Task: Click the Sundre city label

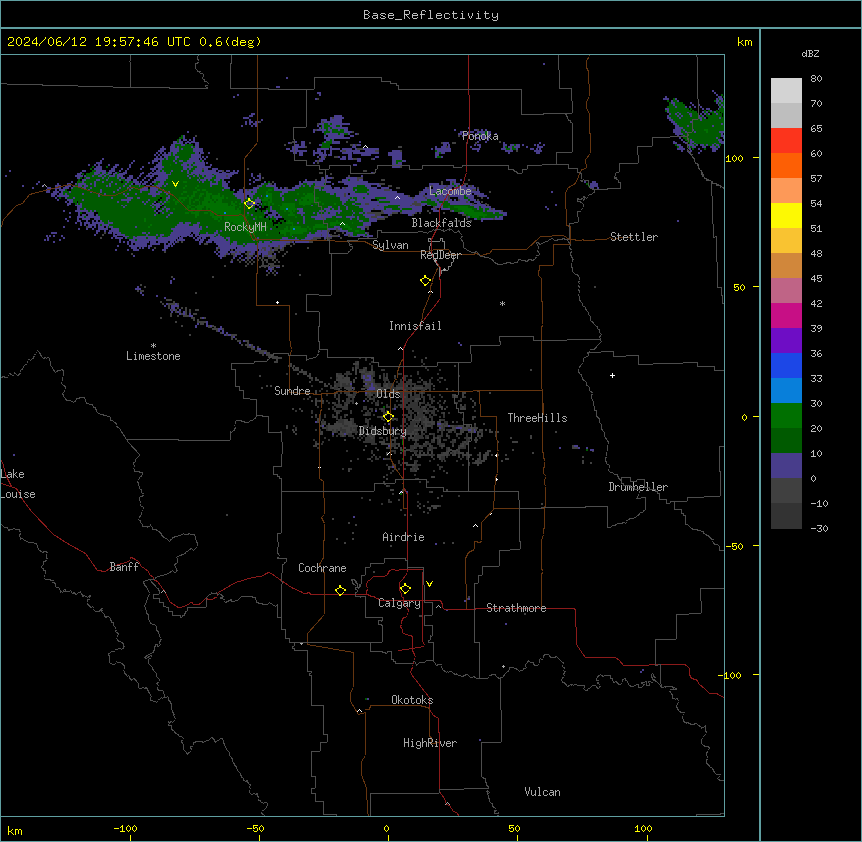Action: coord(292,391)
